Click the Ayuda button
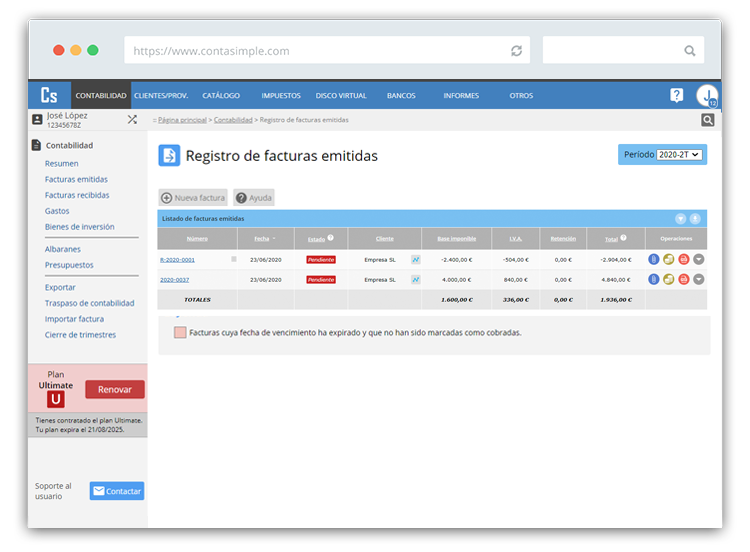The width and height of the screenshot is (750, 552). coord(254,198)
